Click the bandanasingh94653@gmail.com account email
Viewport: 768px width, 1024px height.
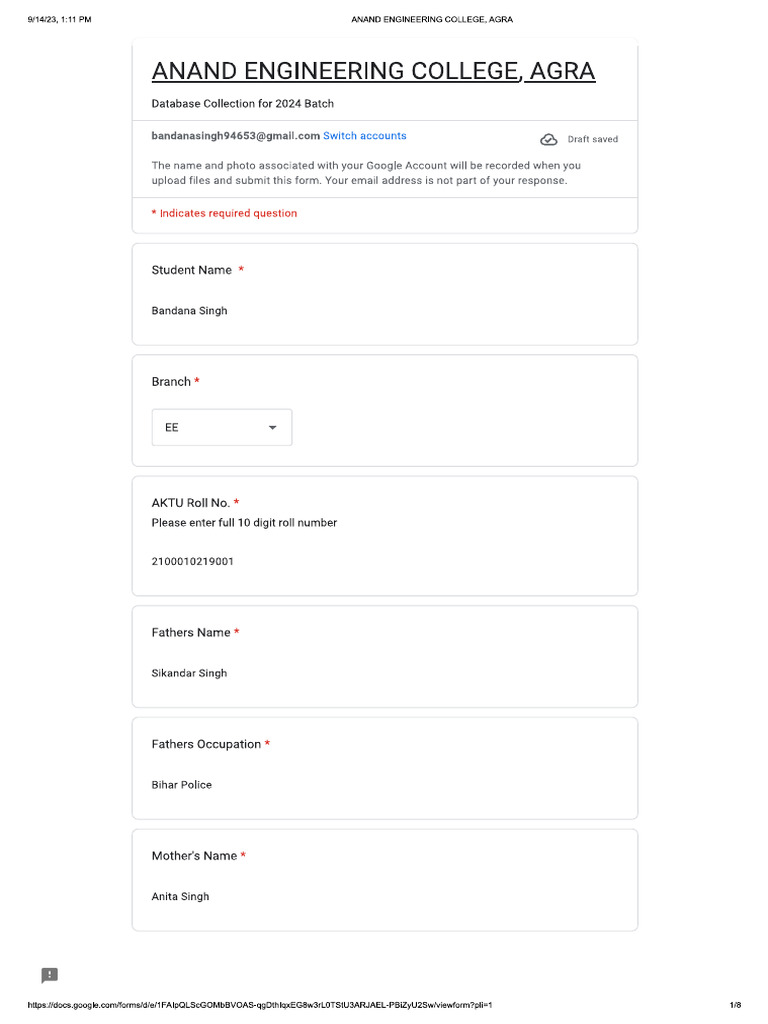235,136
